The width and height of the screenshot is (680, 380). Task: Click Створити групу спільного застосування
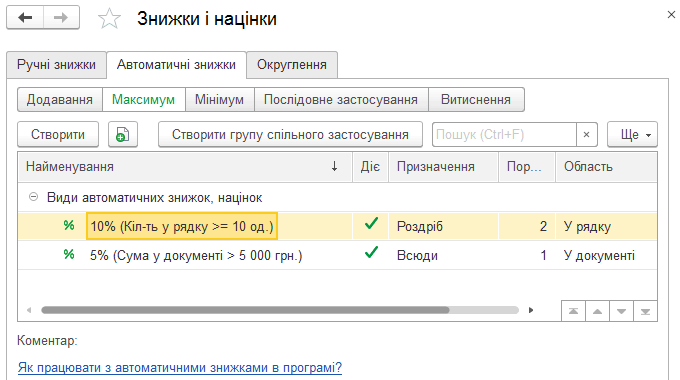tap(290, 134)
